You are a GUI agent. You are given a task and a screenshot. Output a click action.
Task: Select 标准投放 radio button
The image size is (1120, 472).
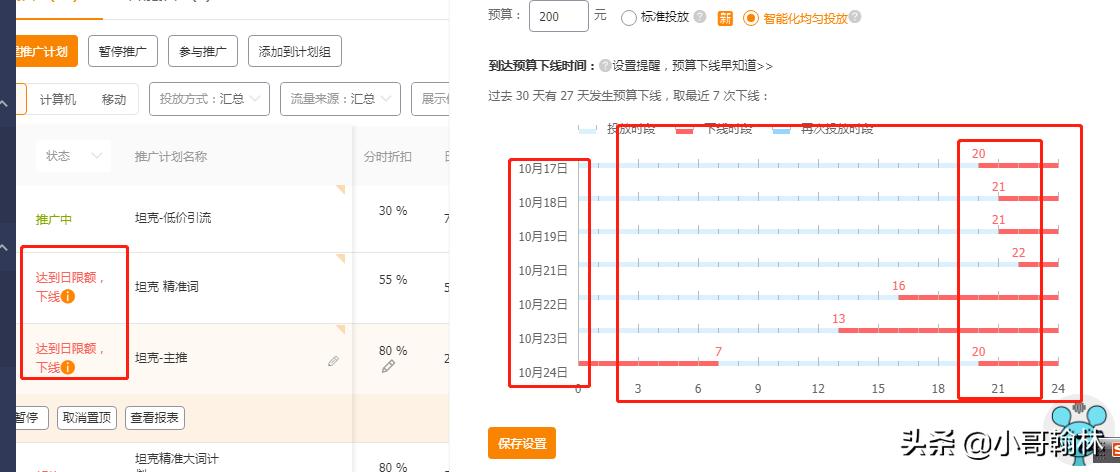pos(629,18)
